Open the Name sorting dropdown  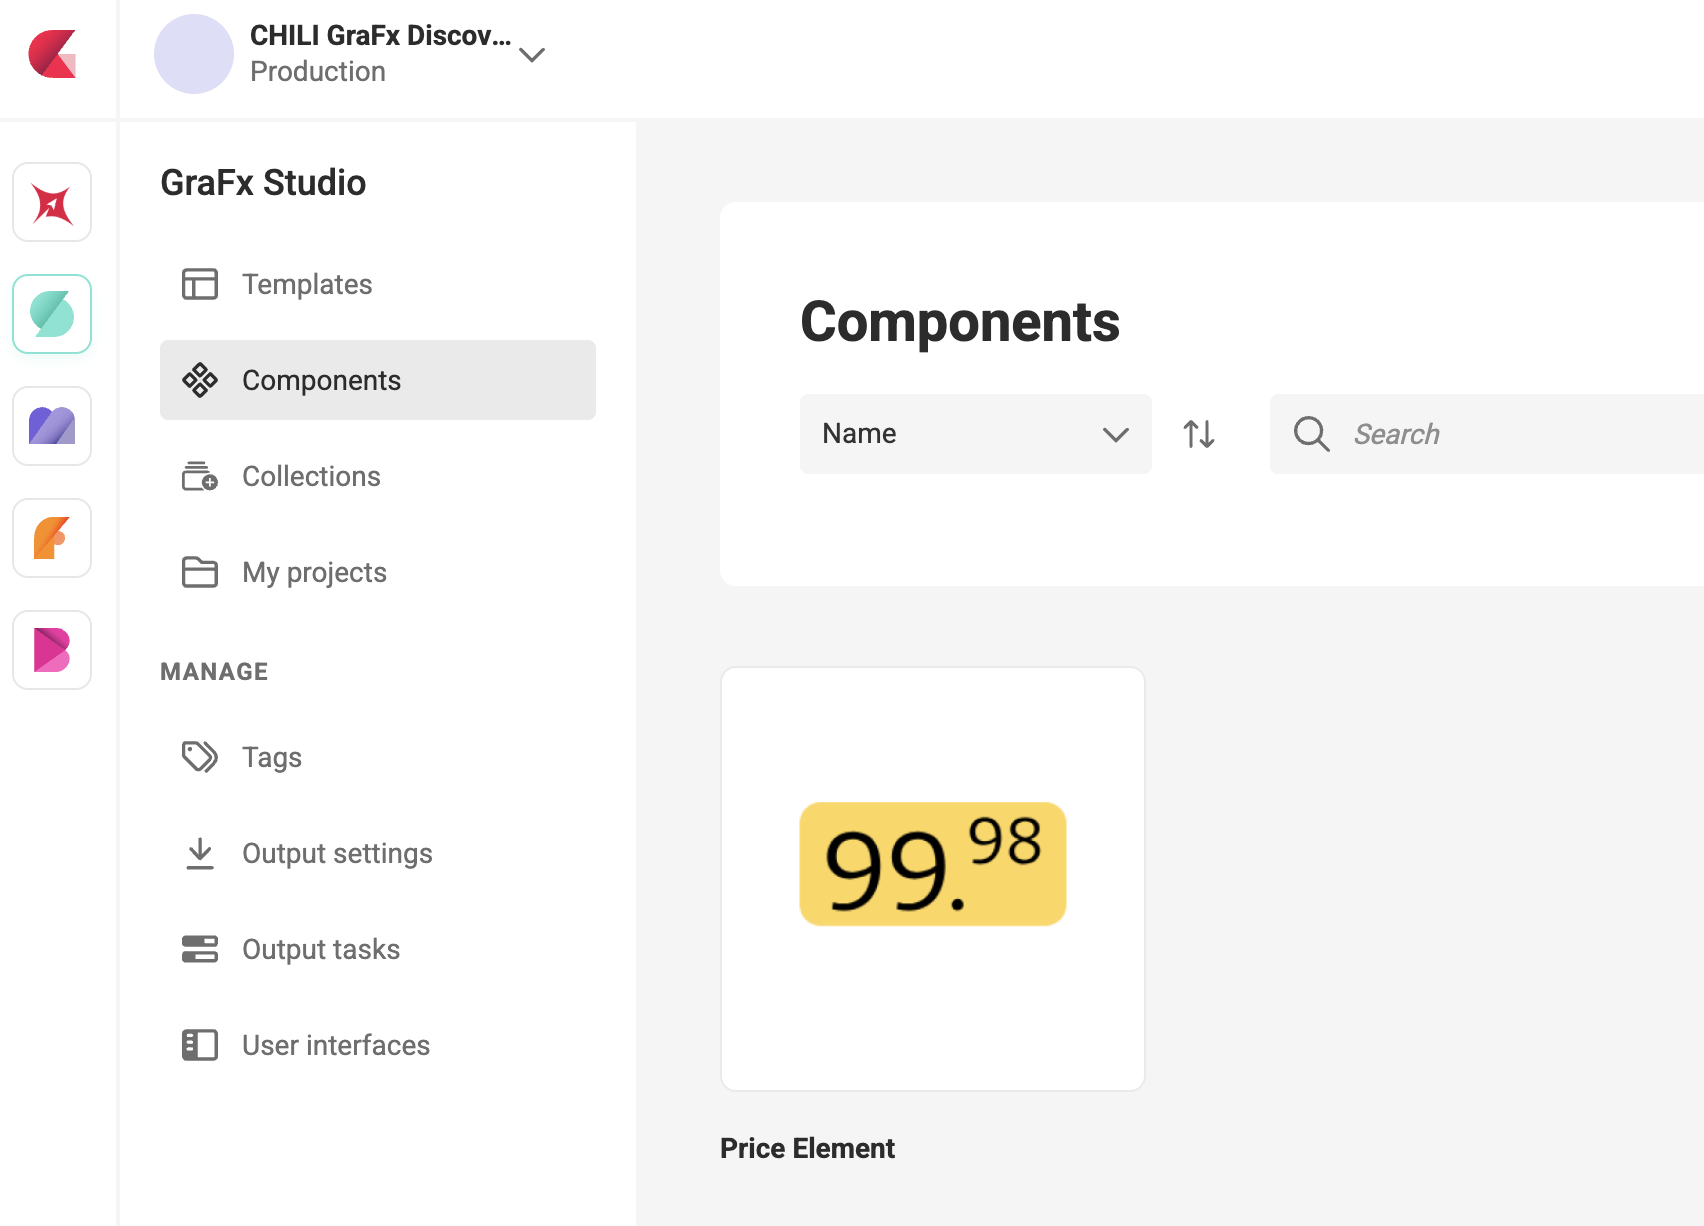point(975,434)
